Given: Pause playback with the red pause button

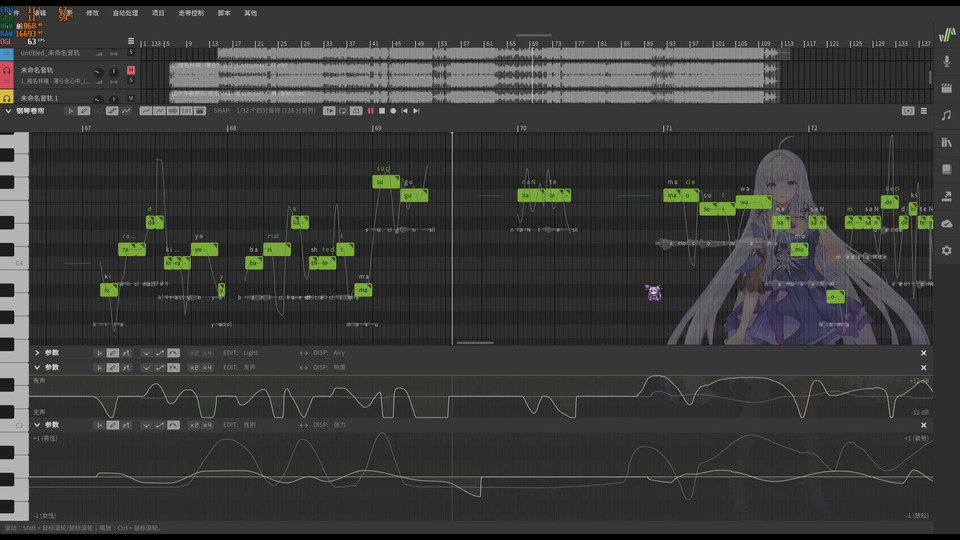Looking at the screenshot, I should (370, 111).
